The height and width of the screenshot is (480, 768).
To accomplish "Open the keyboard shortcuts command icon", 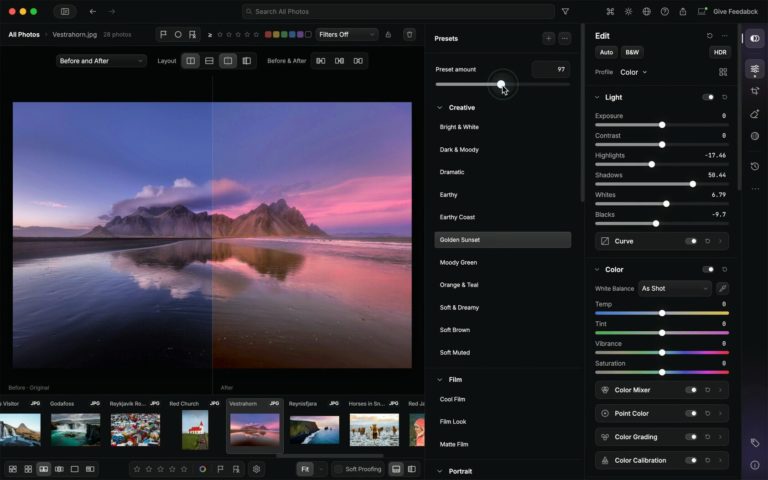I will (610, 11).
